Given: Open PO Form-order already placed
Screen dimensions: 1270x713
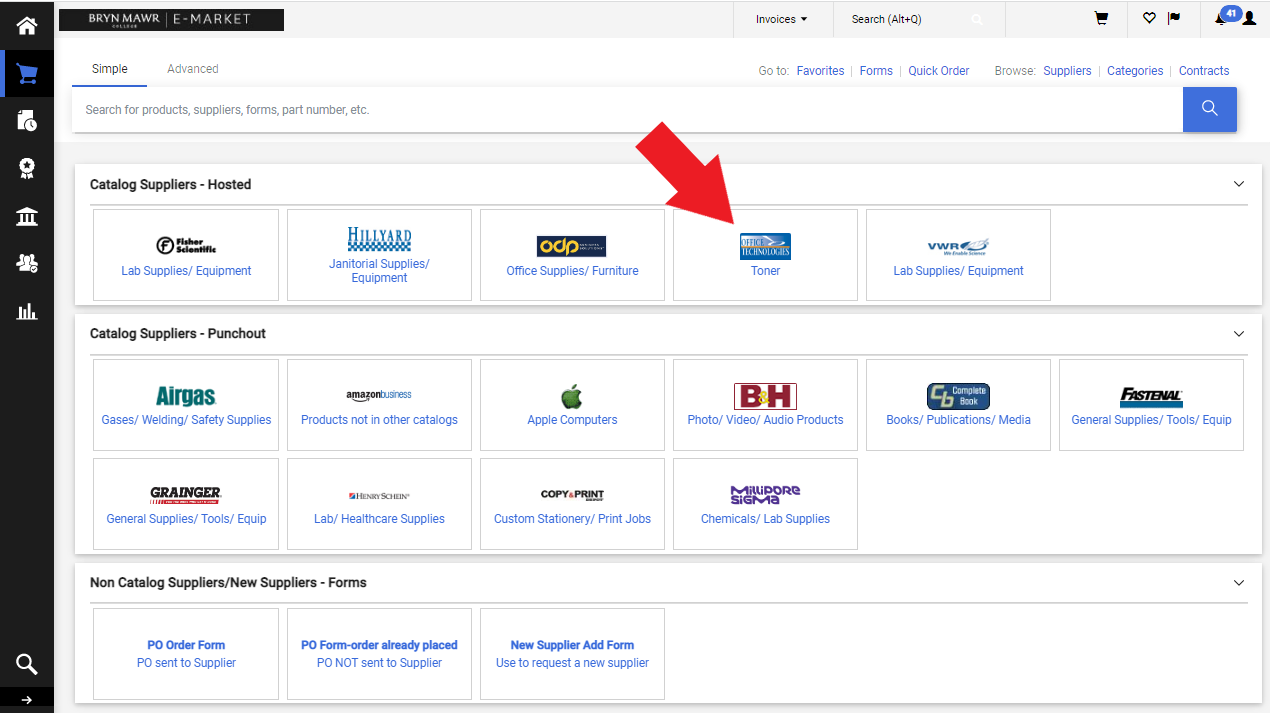Looking at the screenshot, I should click(379, 654).
